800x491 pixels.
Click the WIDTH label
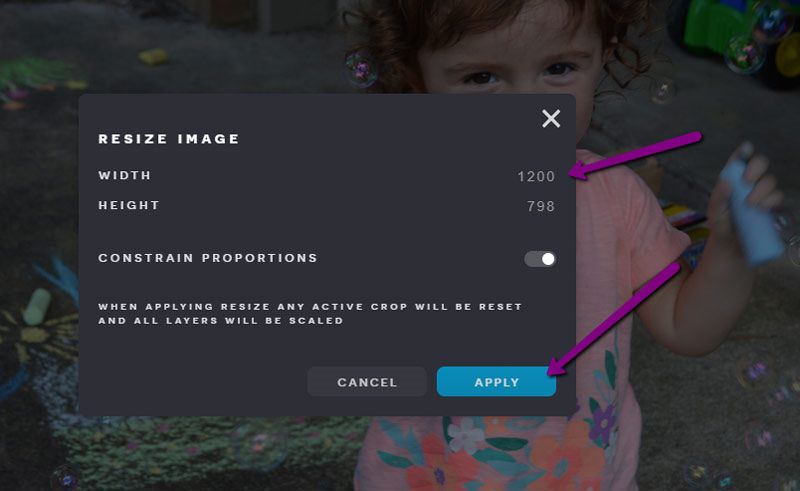125,176
